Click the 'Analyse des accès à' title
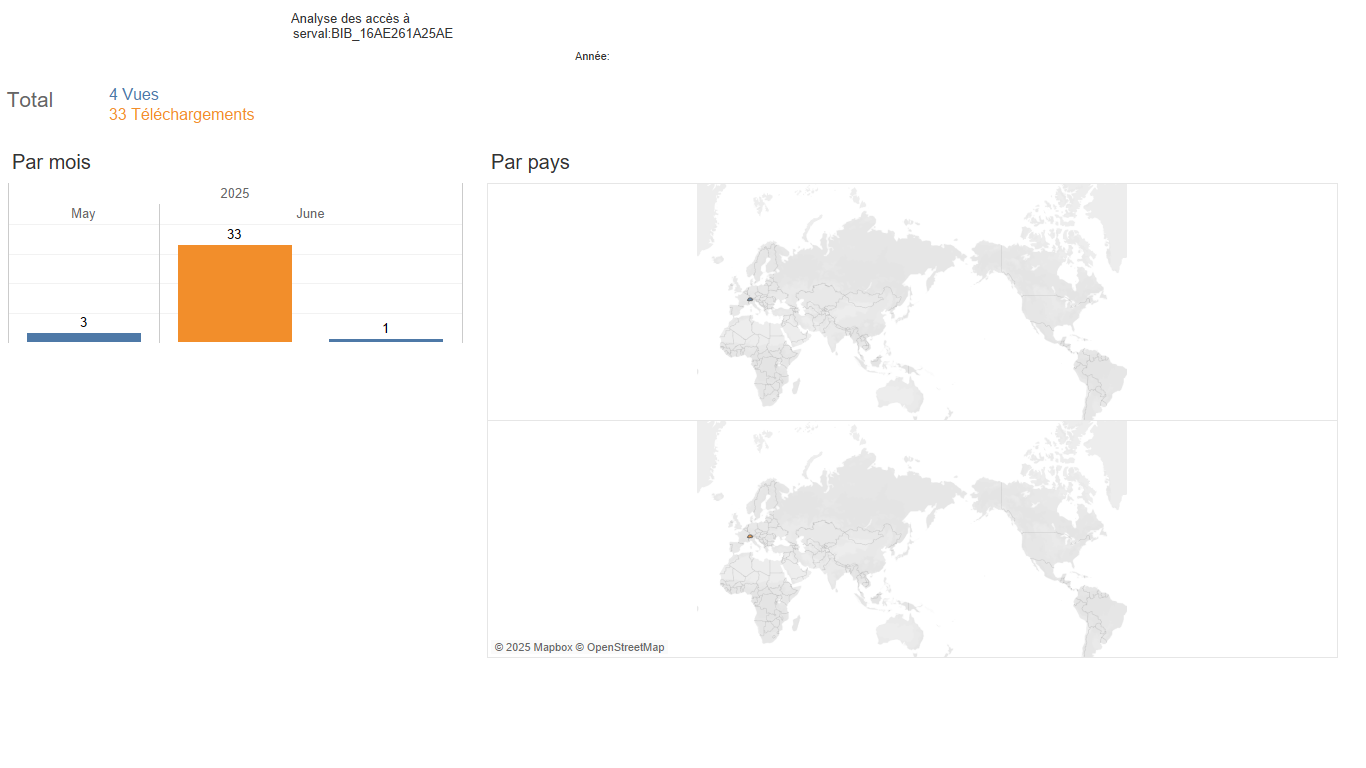Image resolution: width=1366 pixels, height=768 pixels. click(x=350, y=18)
